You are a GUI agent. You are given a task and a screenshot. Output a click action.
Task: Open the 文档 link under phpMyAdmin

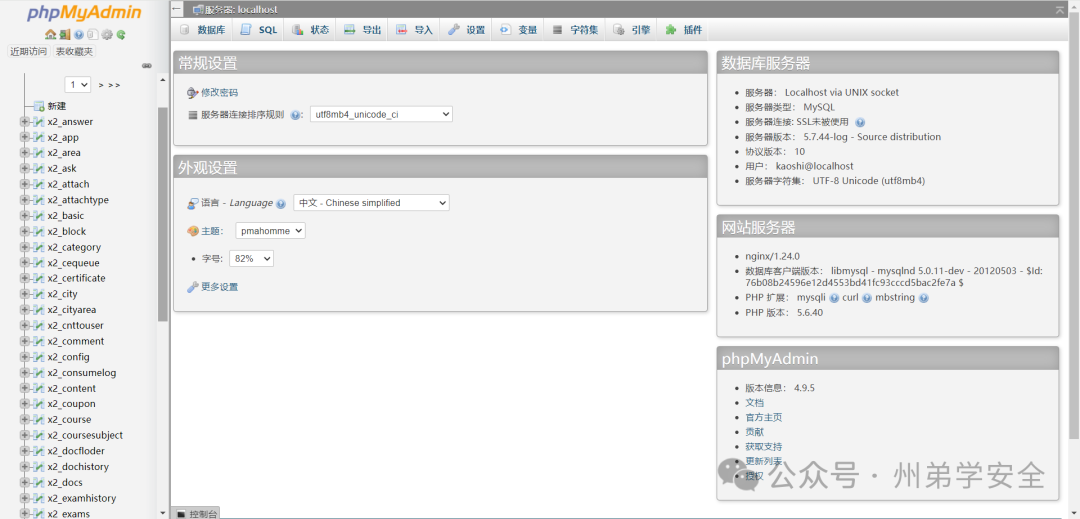(x=754, y=403)
